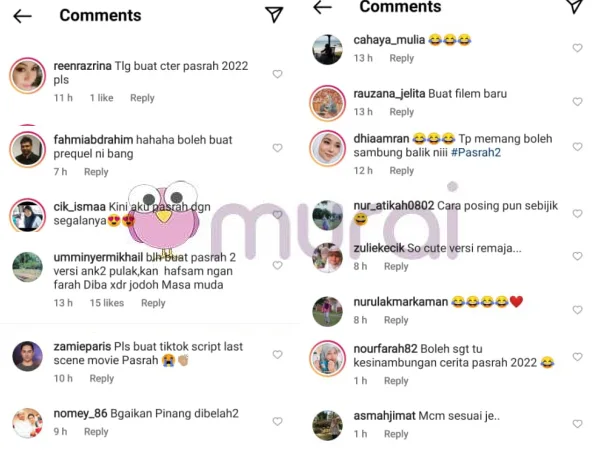Like fahmiabdrahim's prequel comment heart
The image size is (600, 450).
pyautogui.click(x=277, y=148)
